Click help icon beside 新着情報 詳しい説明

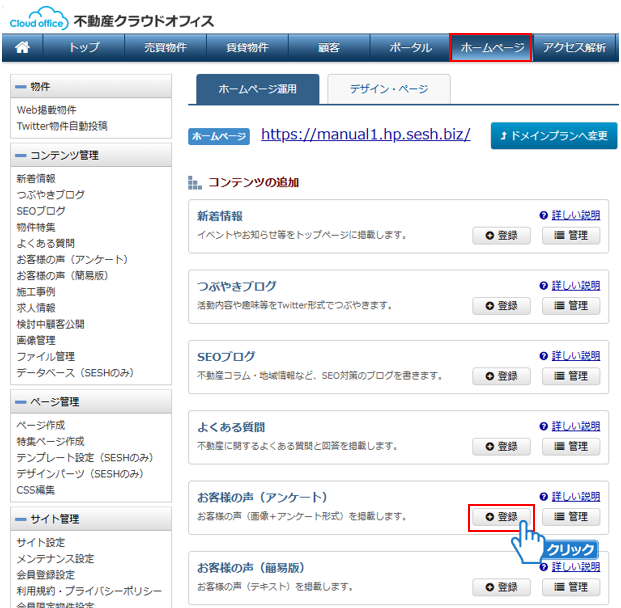click(x=543, y=215)
